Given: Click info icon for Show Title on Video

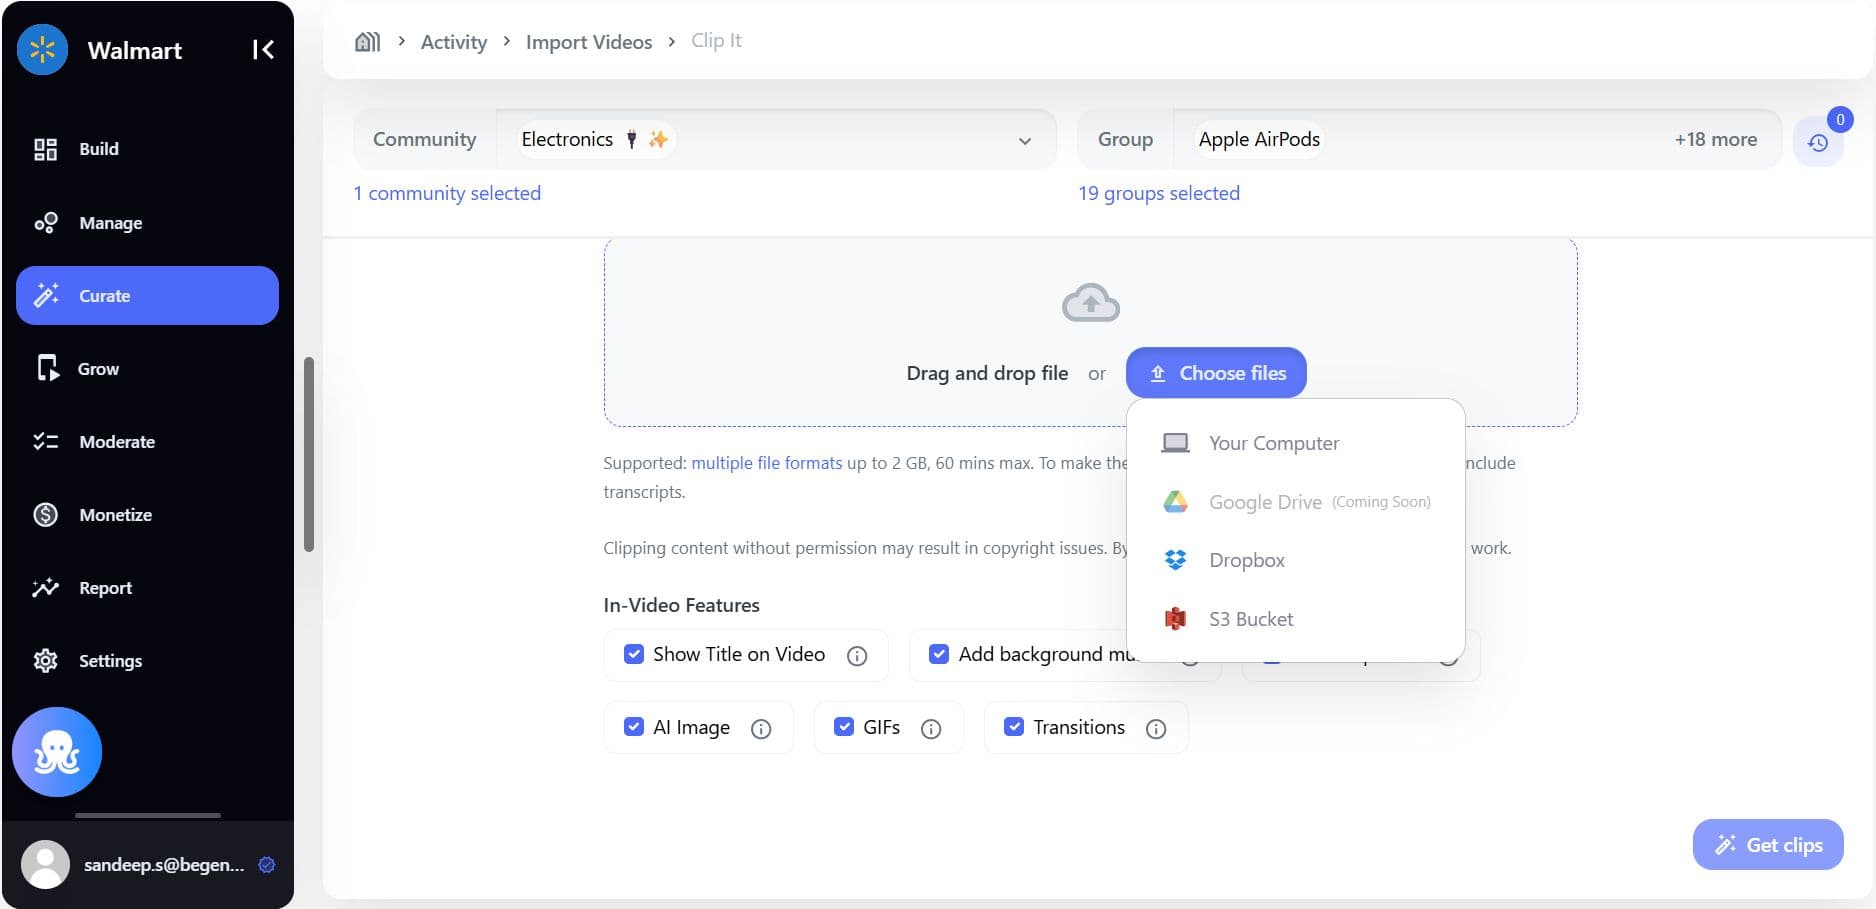Looking at the screenshot, I should (857, 656).
